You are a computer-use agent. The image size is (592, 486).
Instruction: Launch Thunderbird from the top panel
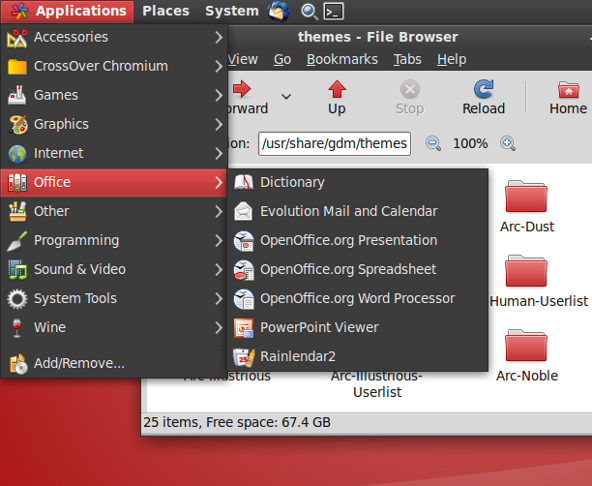point(278,11)
